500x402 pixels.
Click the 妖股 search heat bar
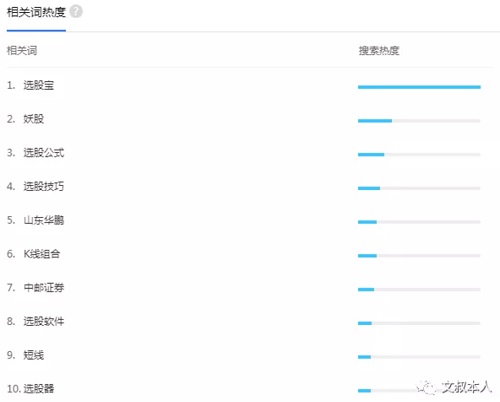coord(419,121)
